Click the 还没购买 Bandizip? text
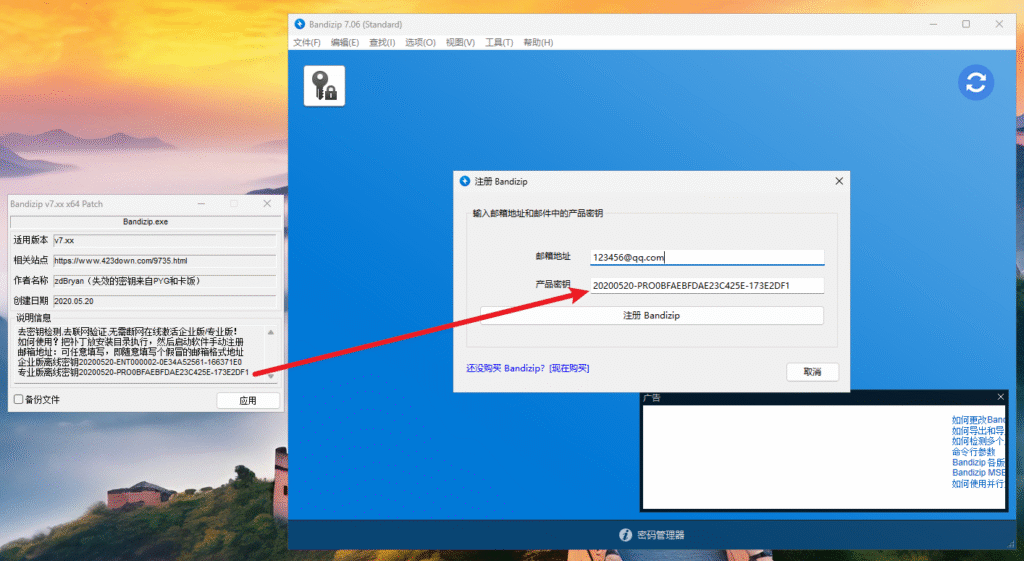This screenshot has width=1024, height=561. tap(505, 368)
